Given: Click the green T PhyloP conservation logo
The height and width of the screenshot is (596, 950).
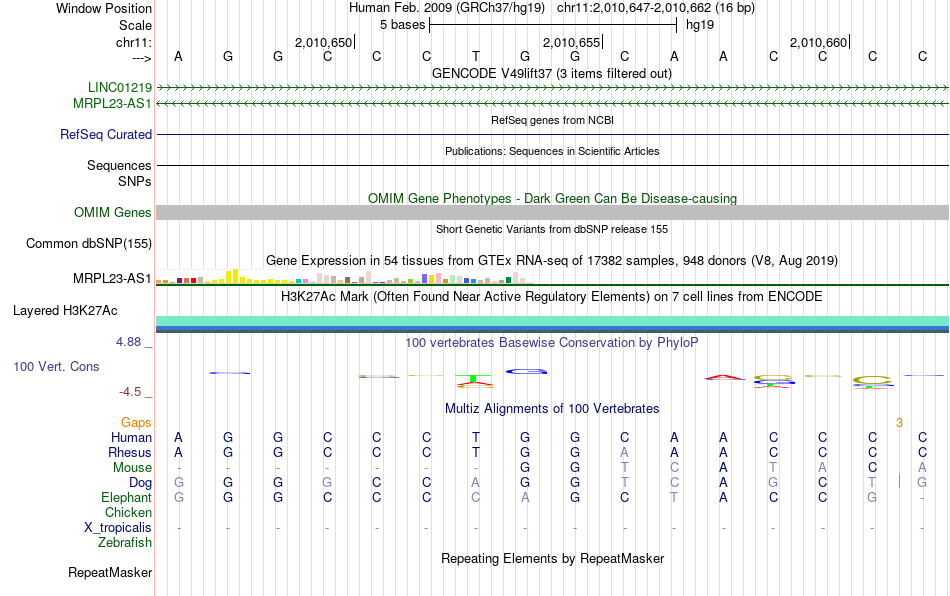Looking at the screenshot, I should point(475,380).
